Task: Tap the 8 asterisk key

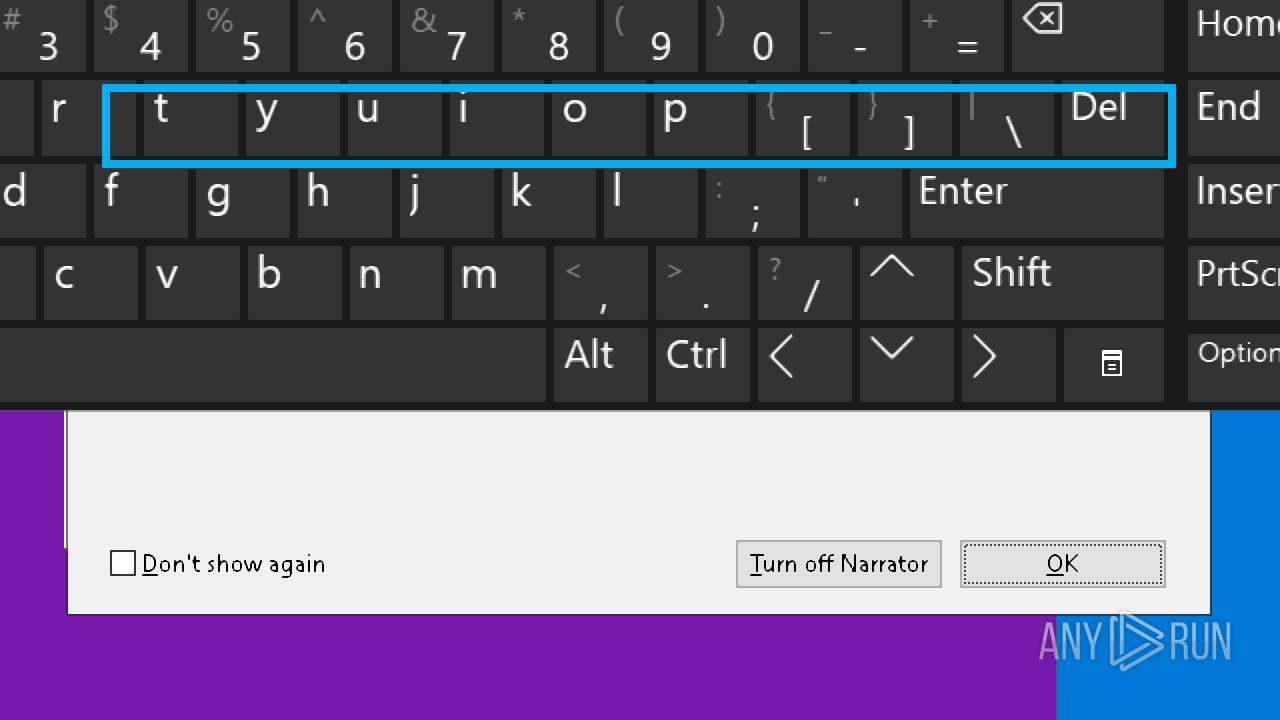Action: [x=548, y=36]
